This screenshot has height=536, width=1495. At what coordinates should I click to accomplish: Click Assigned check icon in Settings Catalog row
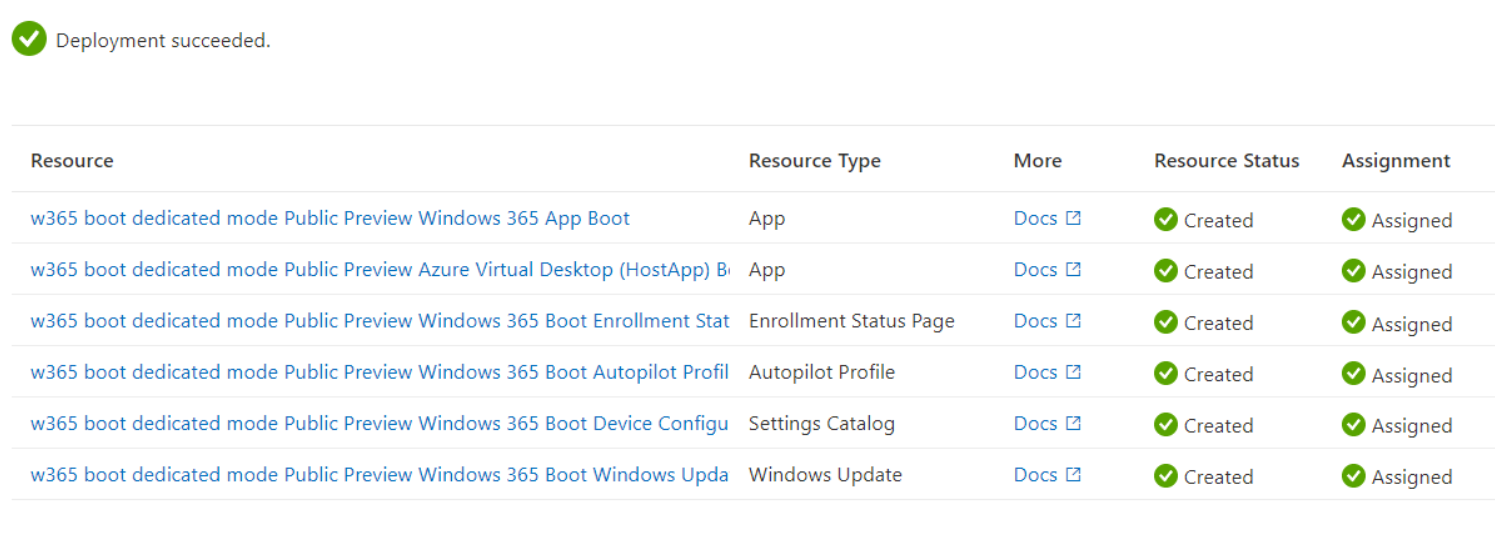1354,424
